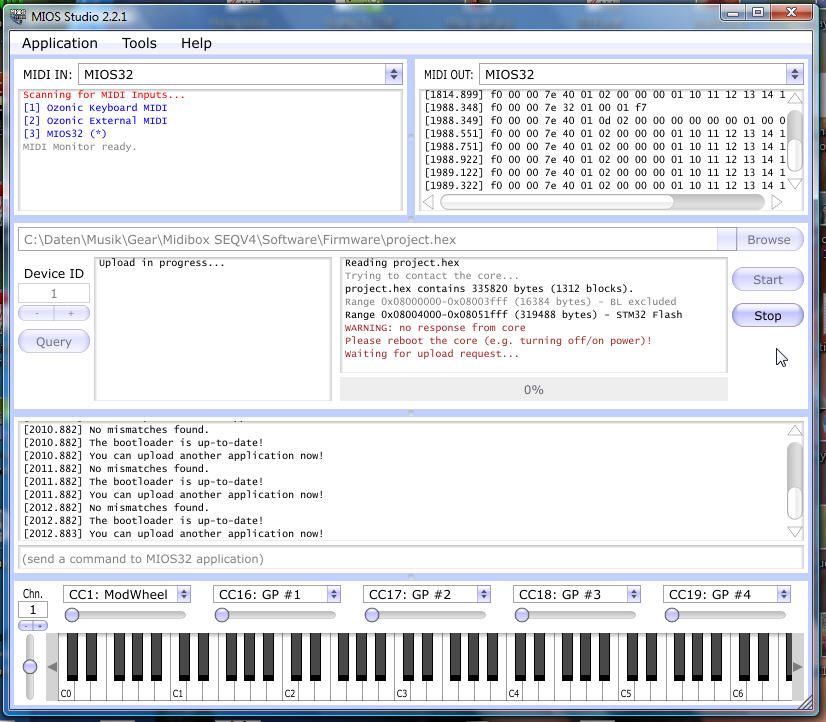Screen dimensions: 826x722
Task: Open the CC17: GP #2 dropdown
Action: (x=427, y=595)
